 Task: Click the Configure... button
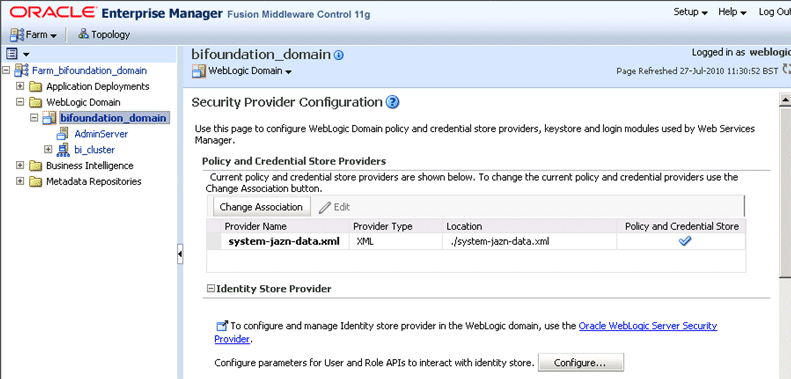click(x=581, y=362)
